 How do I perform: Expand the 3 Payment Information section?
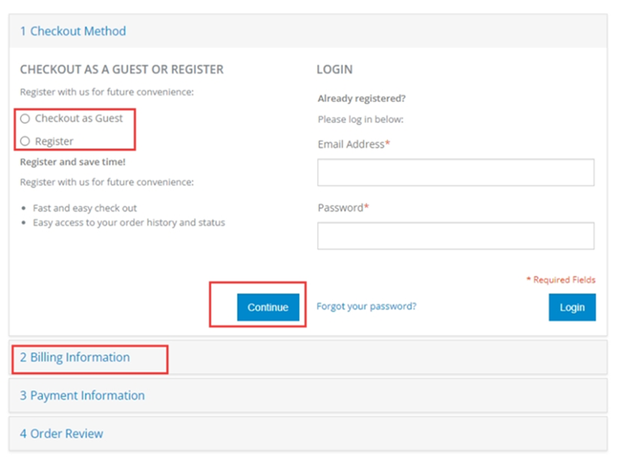[82, 395]
